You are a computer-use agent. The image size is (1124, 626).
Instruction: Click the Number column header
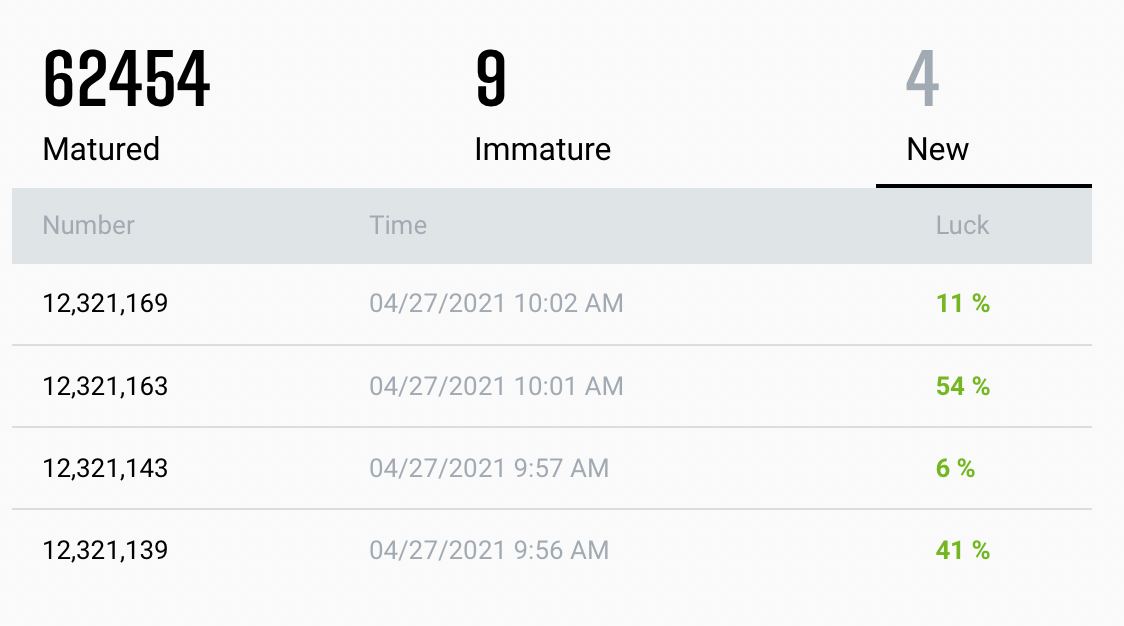pos(88,225)
